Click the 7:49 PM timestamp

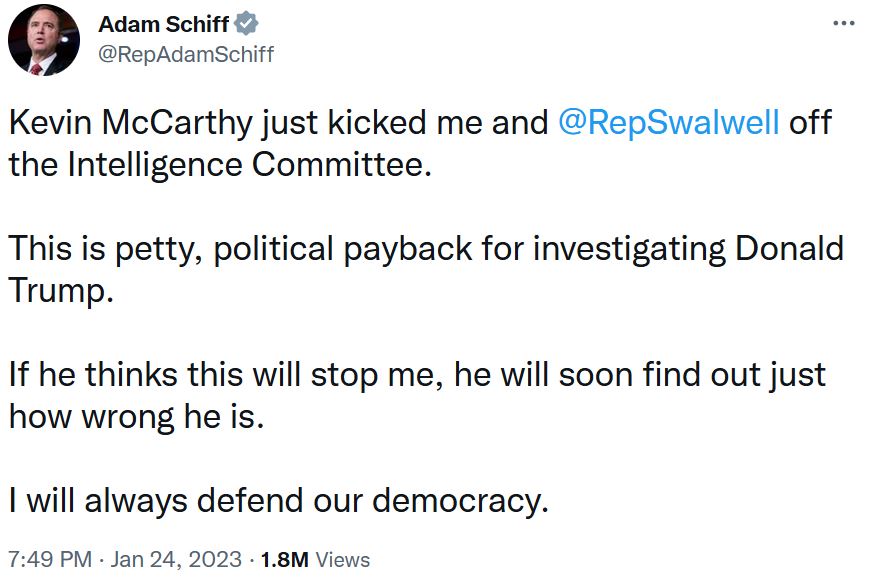coord(50,559)
